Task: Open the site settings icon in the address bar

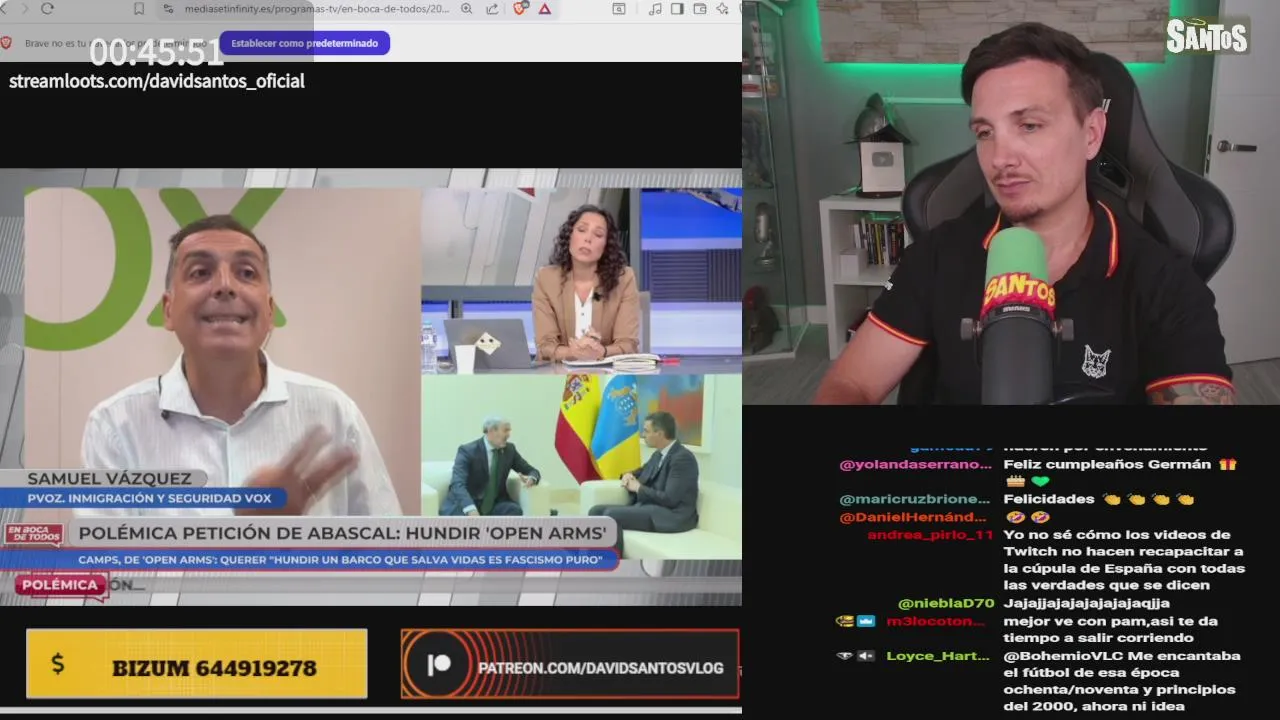Action: 168,8
